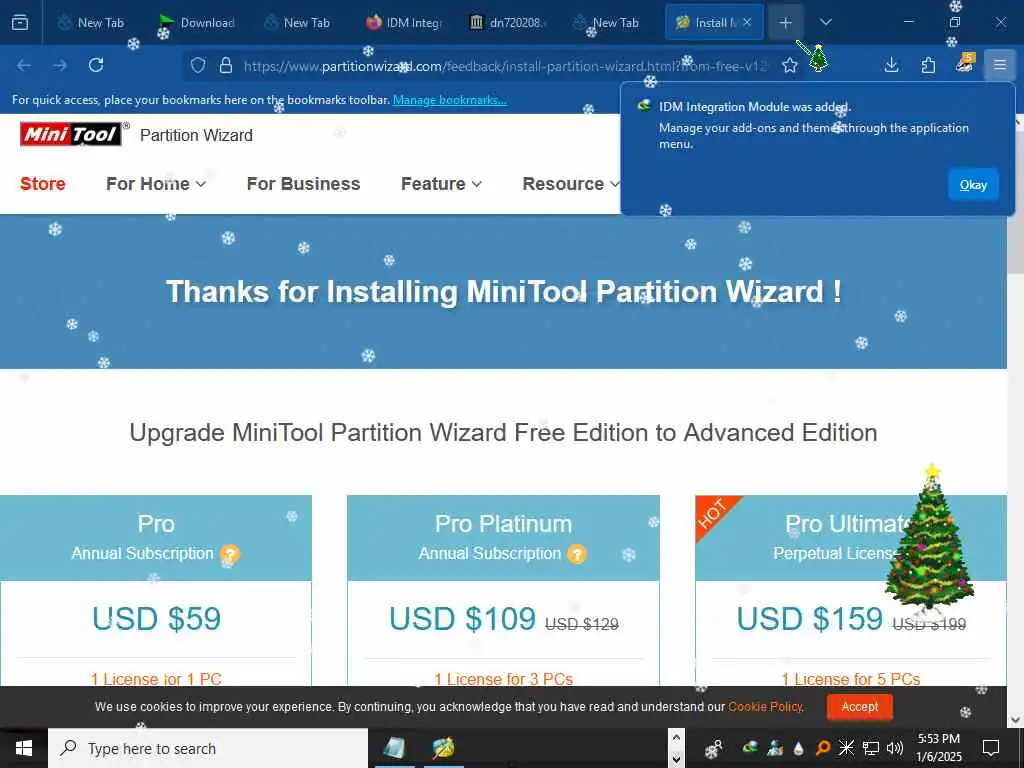Switch to the IDM Integration tab
Viewport: 1024px width, 768px height.
[x=403, y=23]
